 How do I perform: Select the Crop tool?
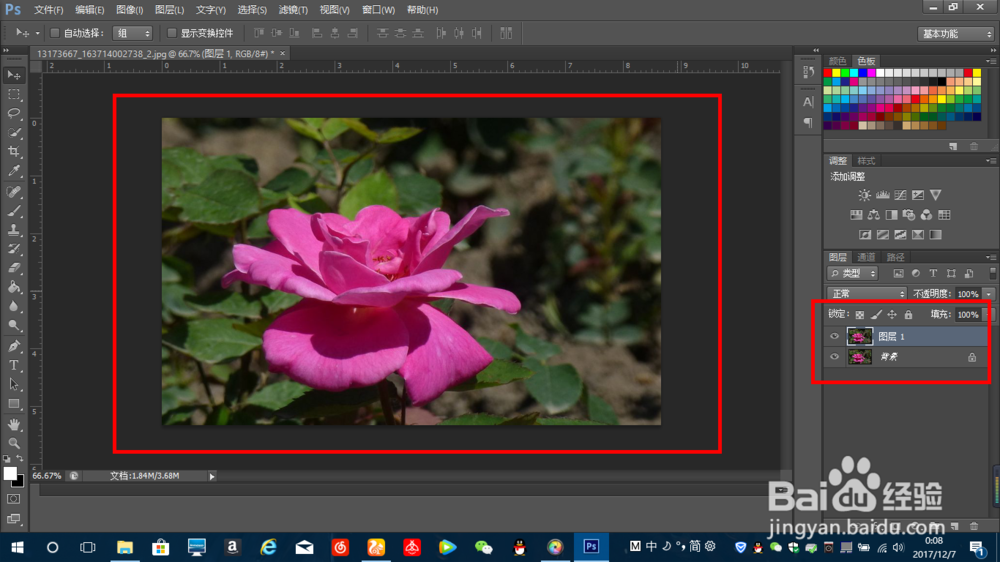pos(14,152)
